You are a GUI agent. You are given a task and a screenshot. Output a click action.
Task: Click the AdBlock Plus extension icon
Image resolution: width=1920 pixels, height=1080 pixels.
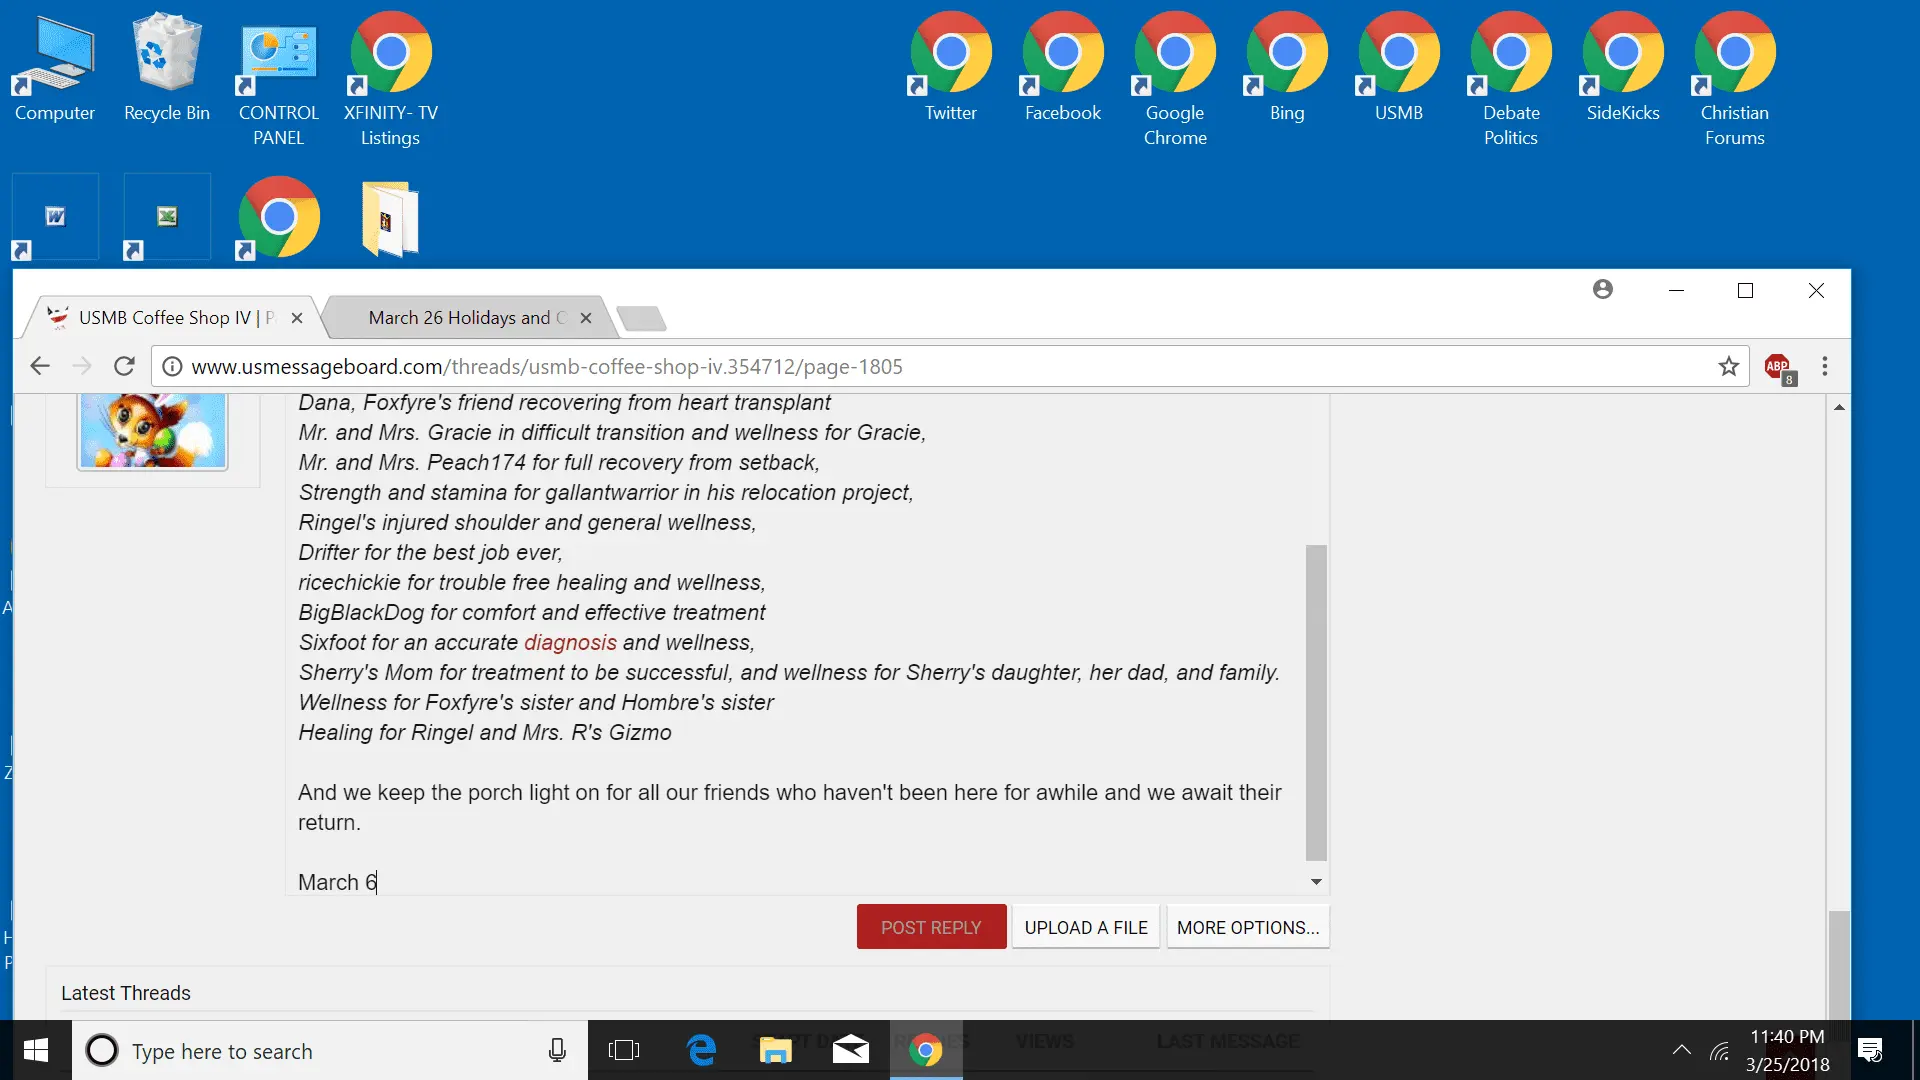point(1778,367)
